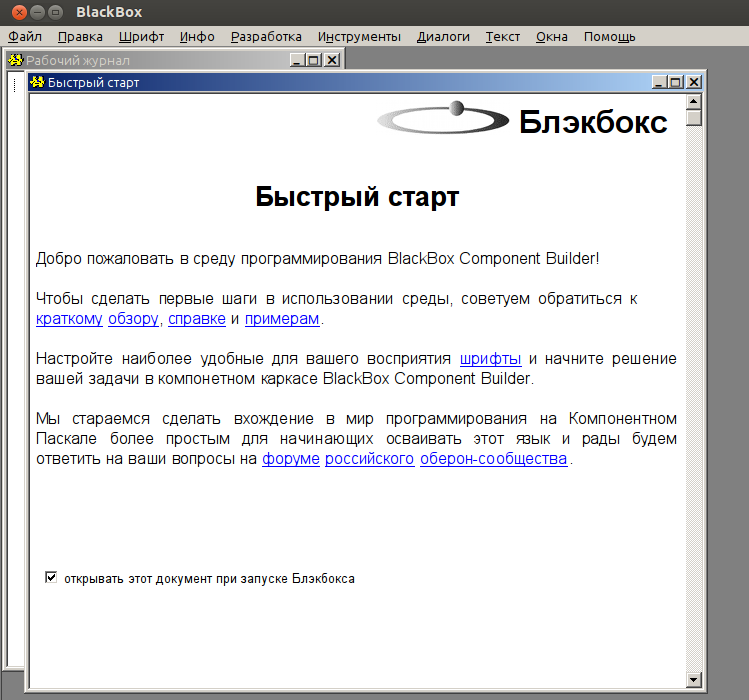Maximize the Рабочий журнал window
This screenshot has width=749, height=700.
point(314,60)
